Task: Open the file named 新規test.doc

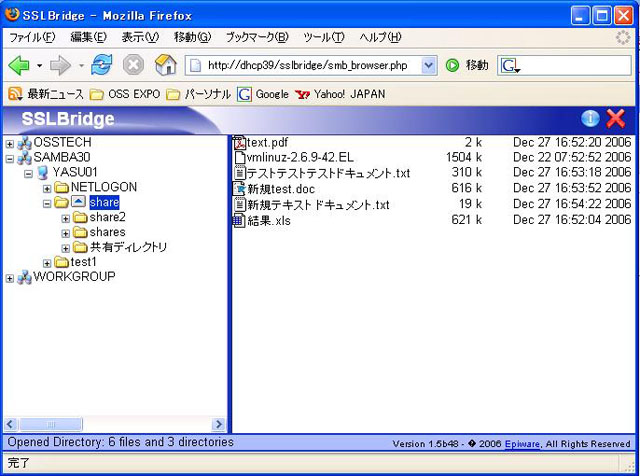Action: (x=281, y=189)
